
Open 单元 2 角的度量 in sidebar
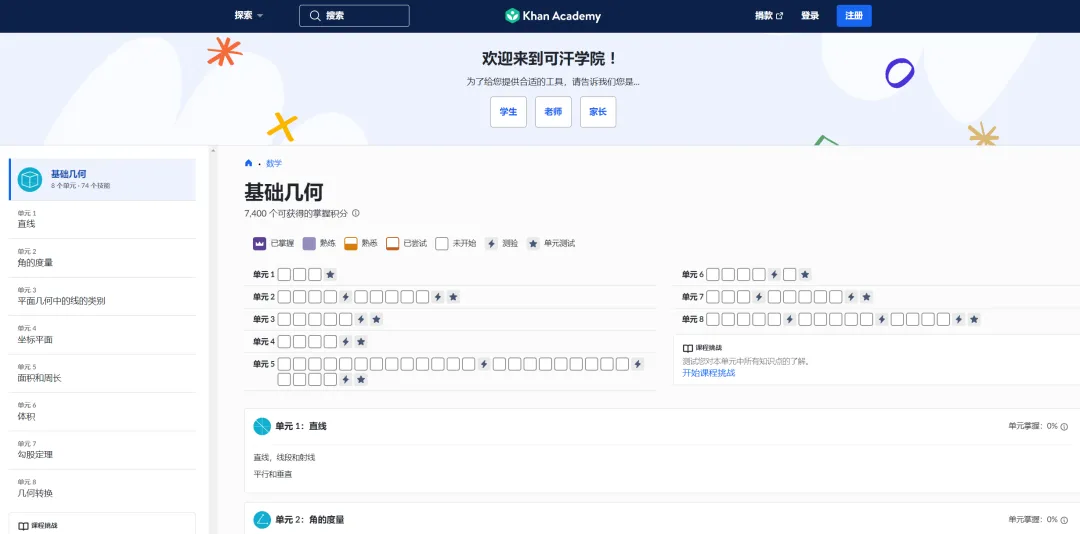[103, 258]
